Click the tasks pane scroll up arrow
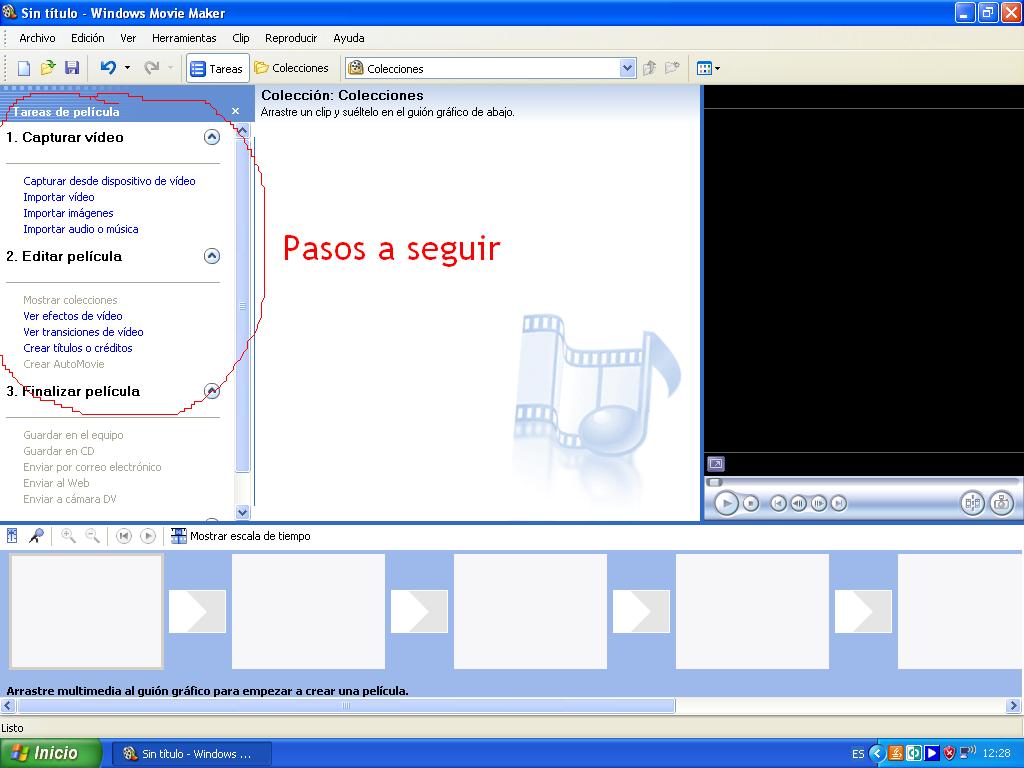1024x768 pixels. (x=242, y=130)
